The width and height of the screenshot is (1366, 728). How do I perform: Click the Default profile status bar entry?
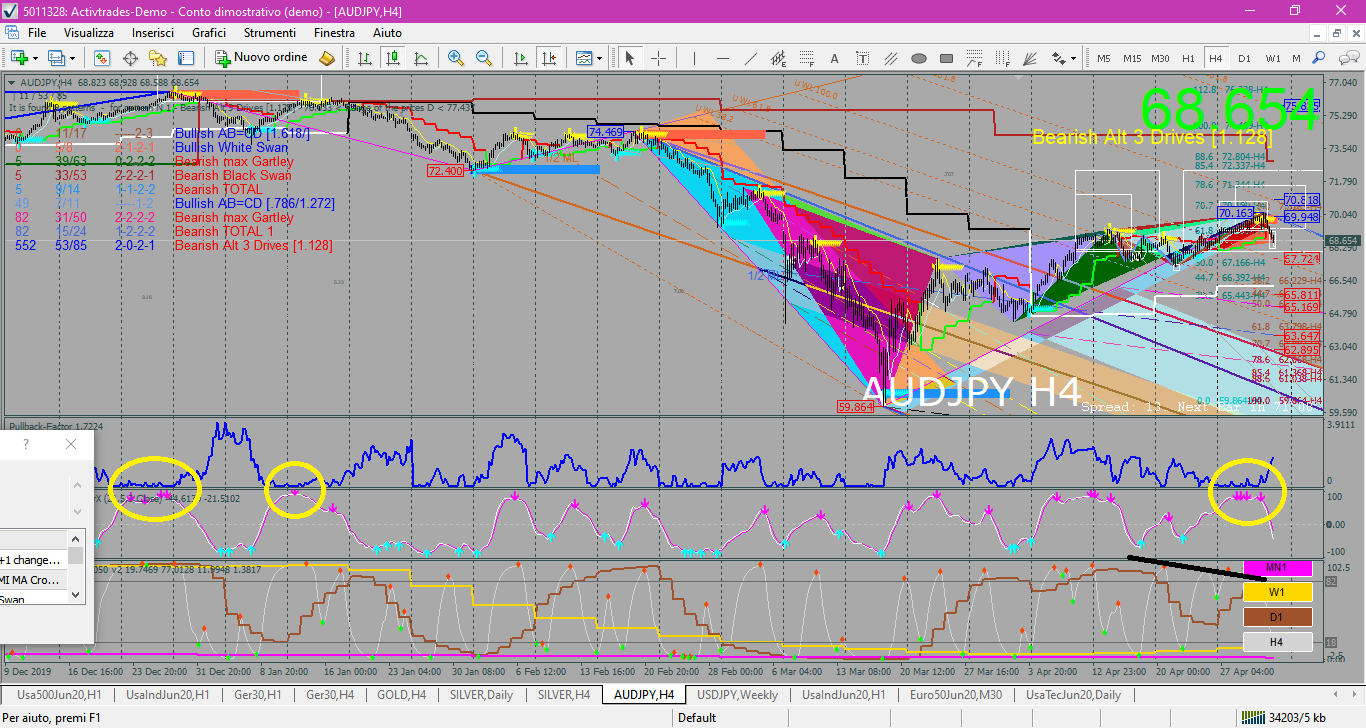[697, 717]
